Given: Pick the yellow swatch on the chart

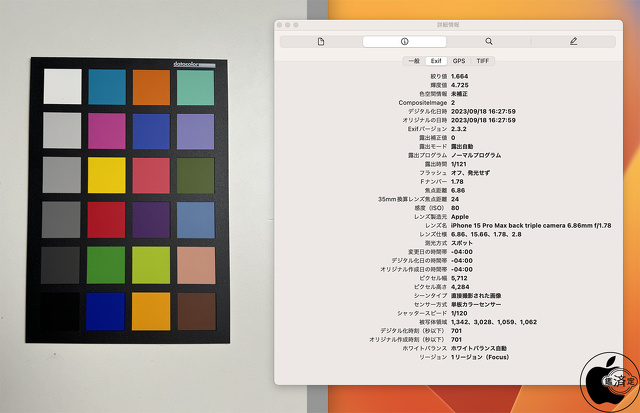Looking at the screenshot, I should point(106,174).
